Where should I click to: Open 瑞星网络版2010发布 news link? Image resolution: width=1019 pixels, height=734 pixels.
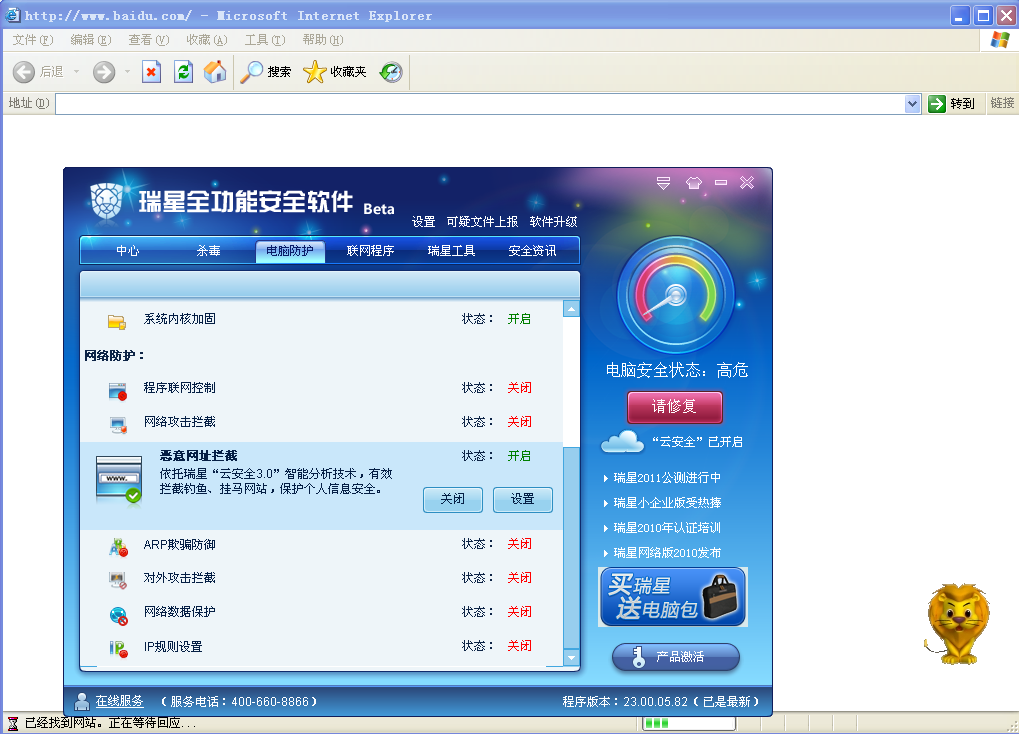point(667,553)
